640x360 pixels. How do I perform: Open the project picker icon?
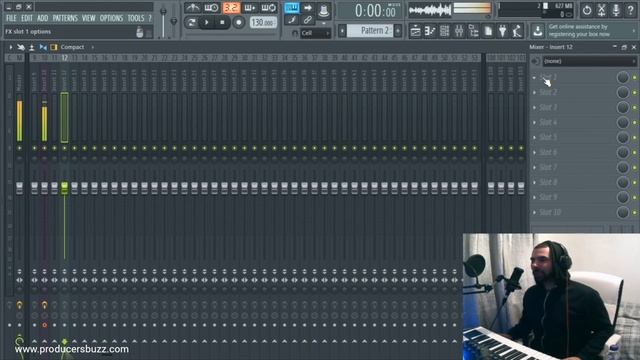[488, 31]
